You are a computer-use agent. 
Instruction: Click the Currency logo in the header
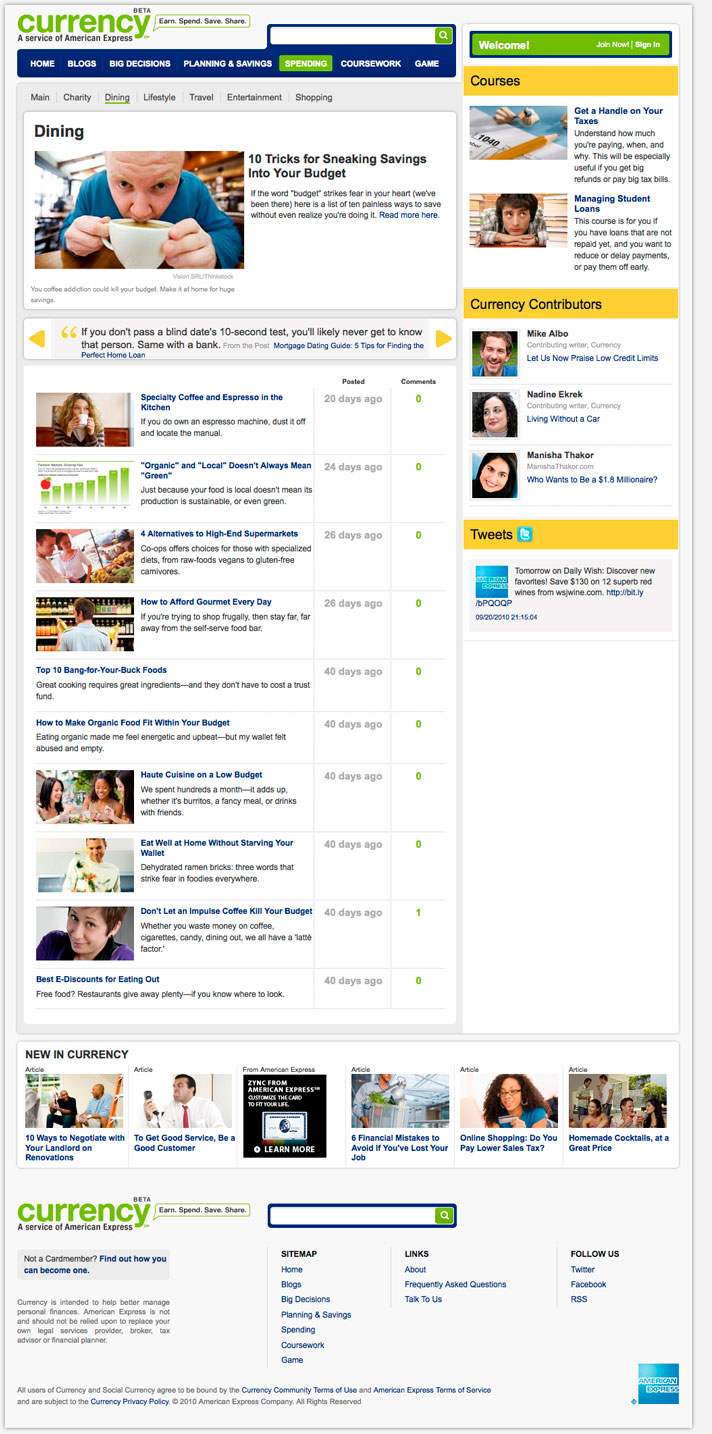(x=83, y=25)
